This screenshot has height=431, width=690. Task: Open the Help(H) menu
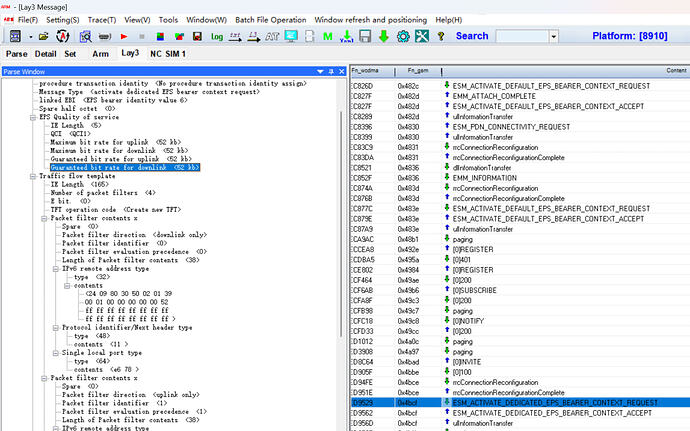(448, 20)
